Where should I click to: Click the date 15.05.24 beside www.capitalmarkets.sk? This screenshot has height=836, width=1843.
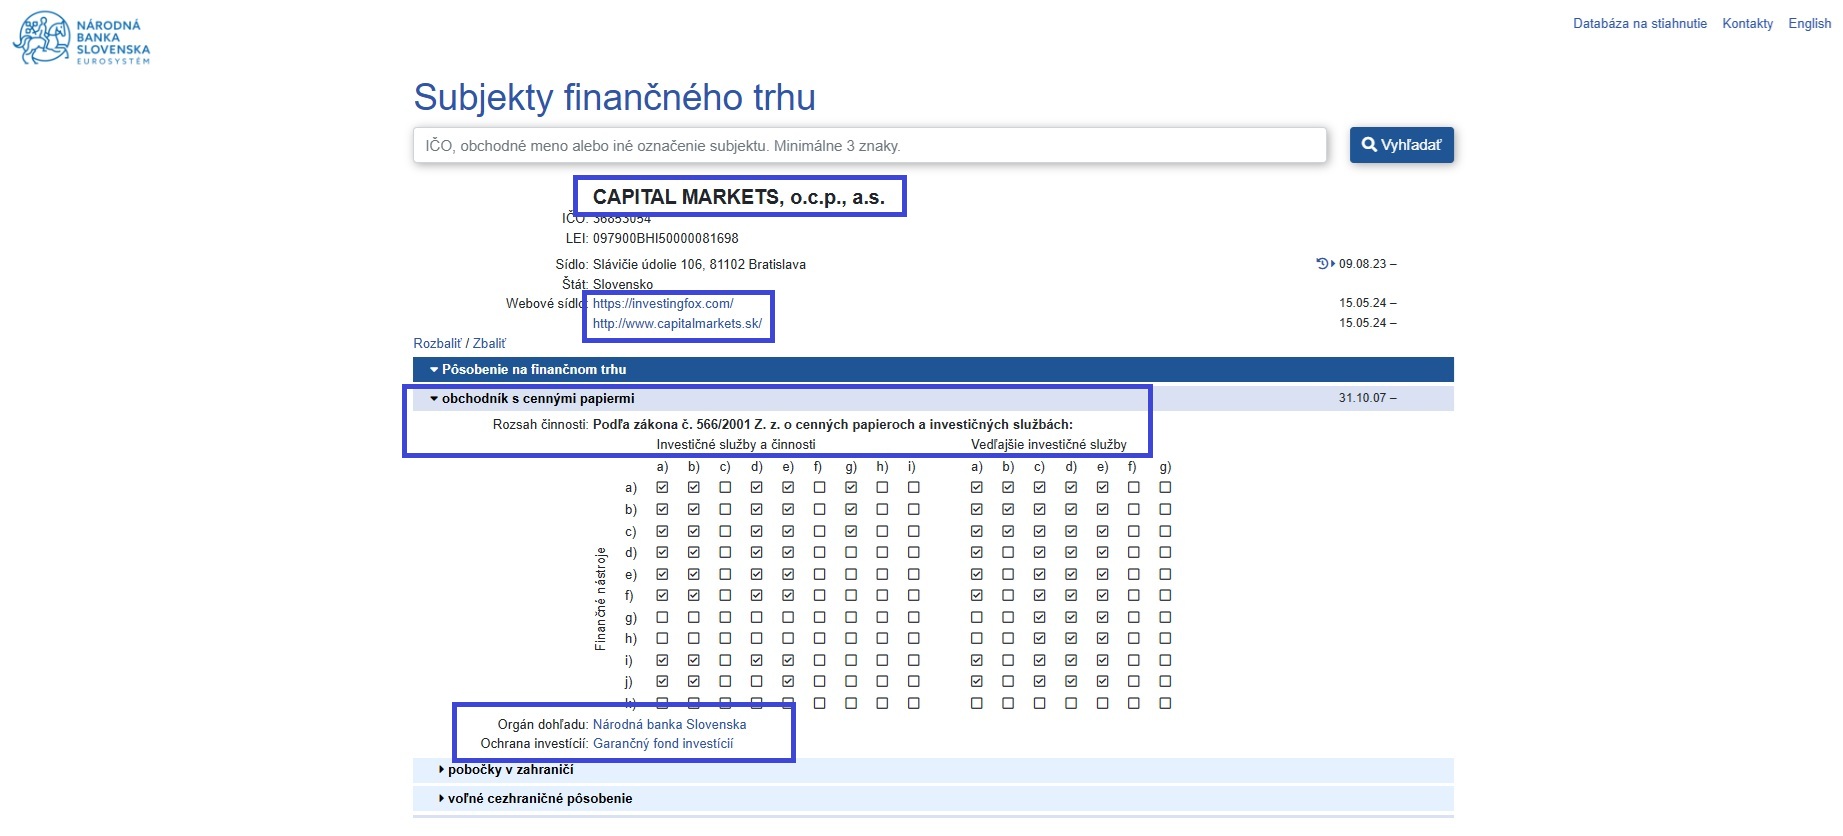(1367, 323)
